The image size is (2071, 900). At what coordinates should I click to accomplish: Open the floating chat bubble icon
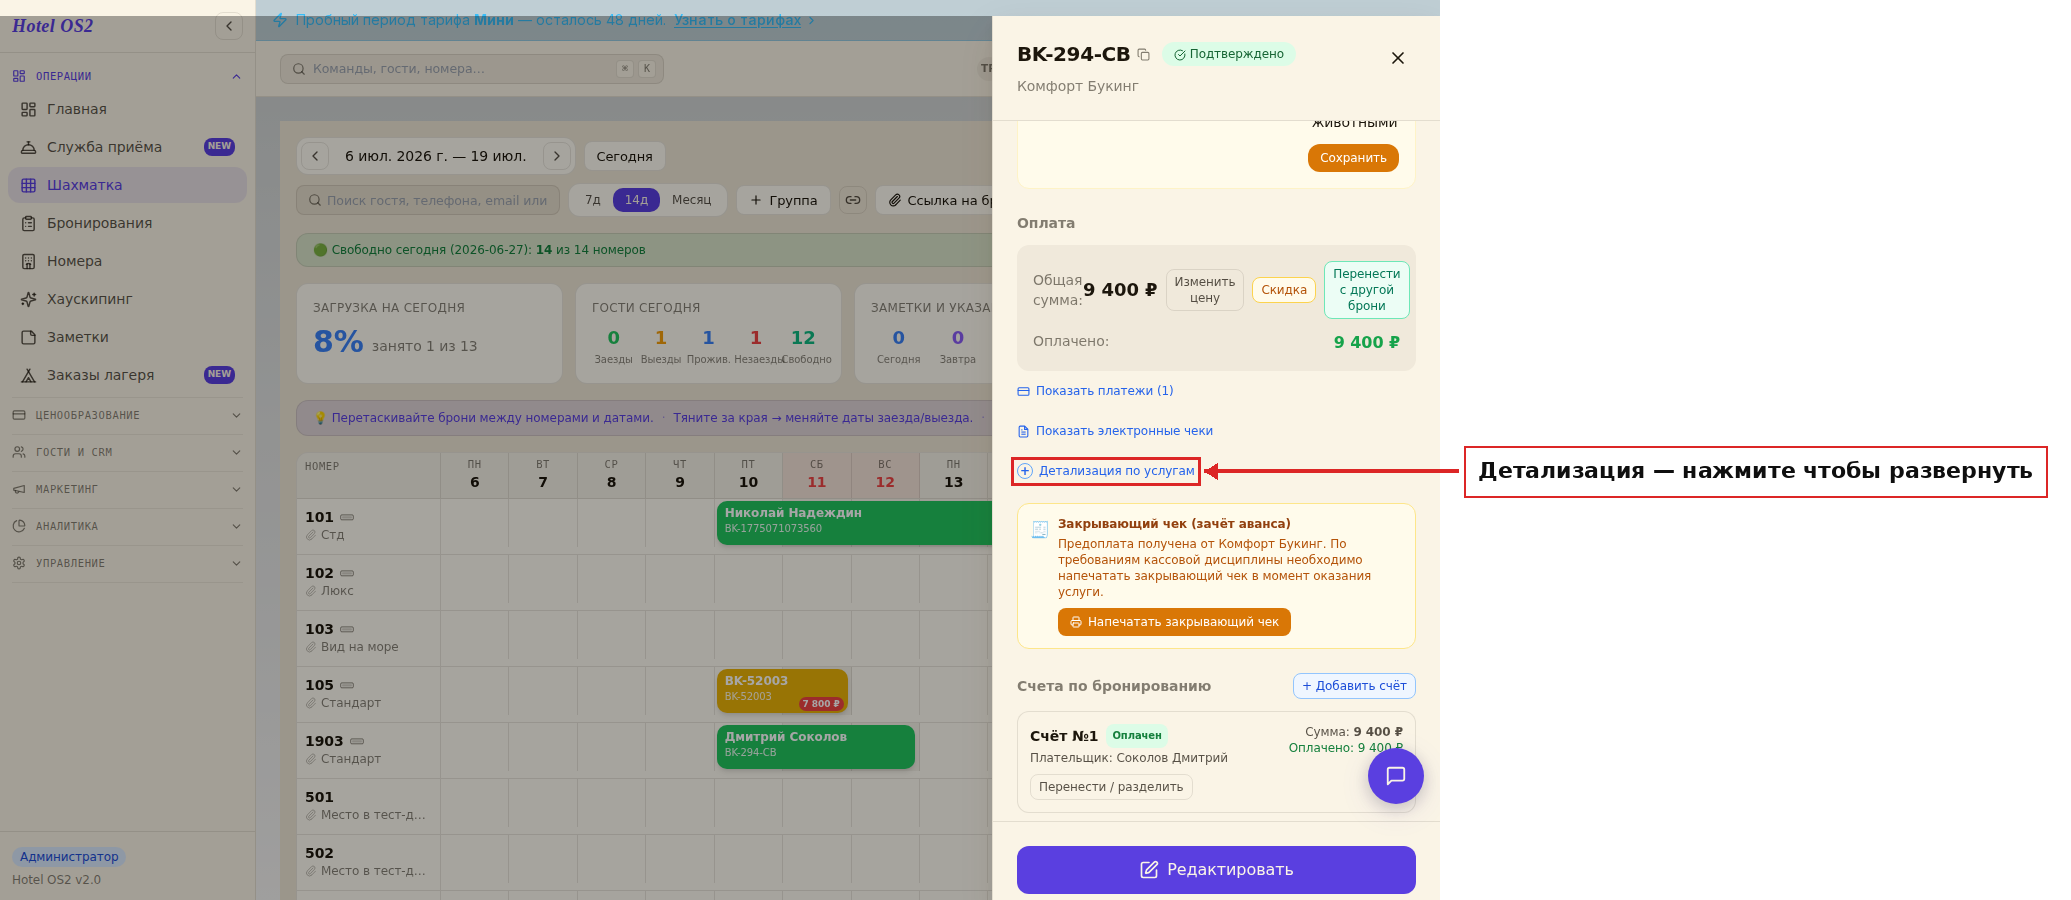point(1396,776)
